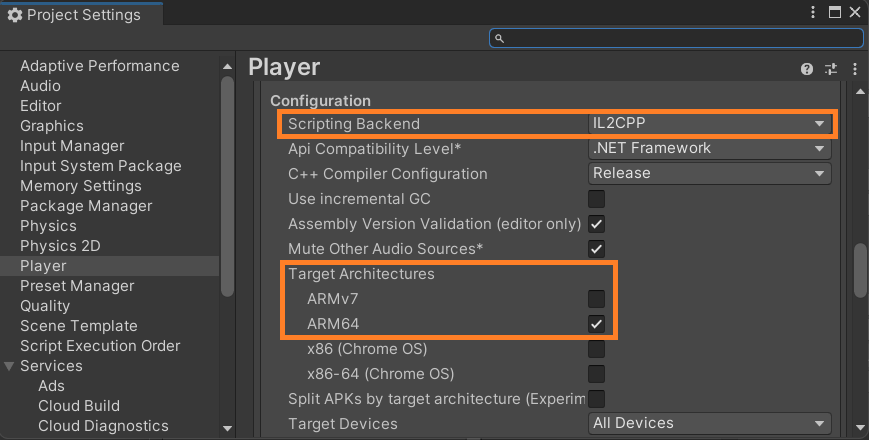Click the Player preset sliders icon

pyautogui.click(x=831, y=69)
